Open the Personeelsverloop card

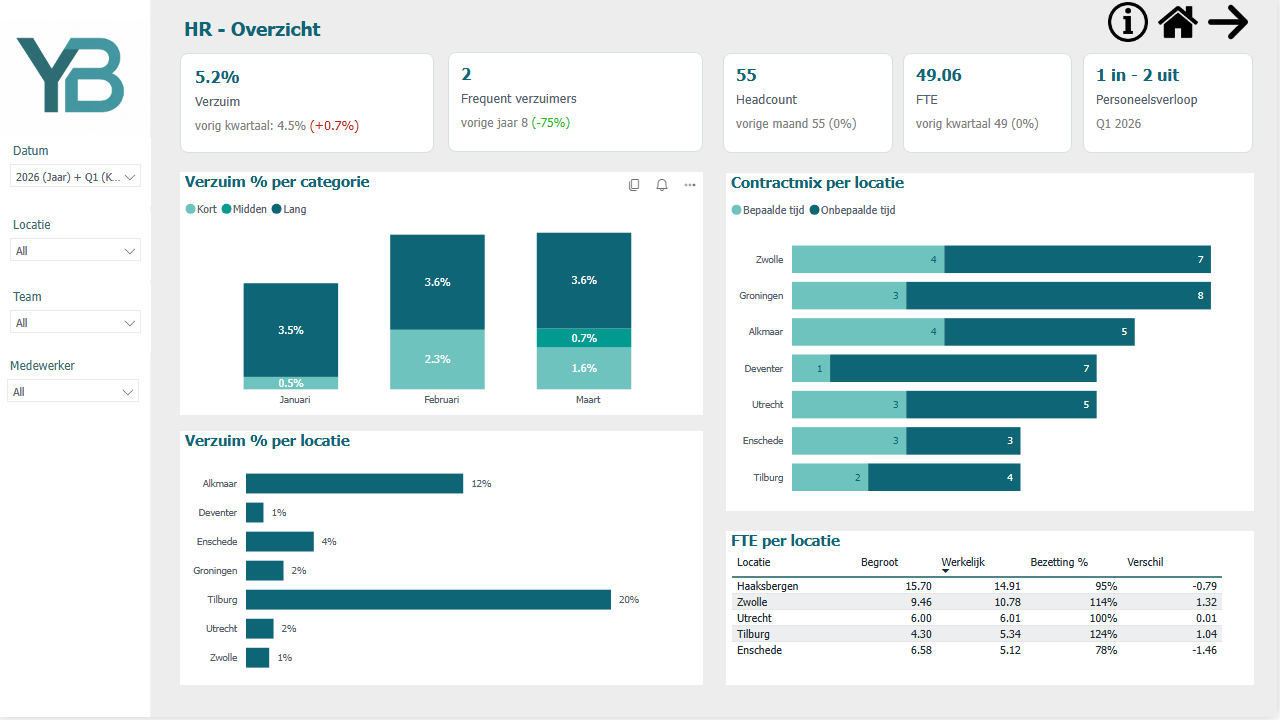pyautogui.click(x=1168, y=103)
